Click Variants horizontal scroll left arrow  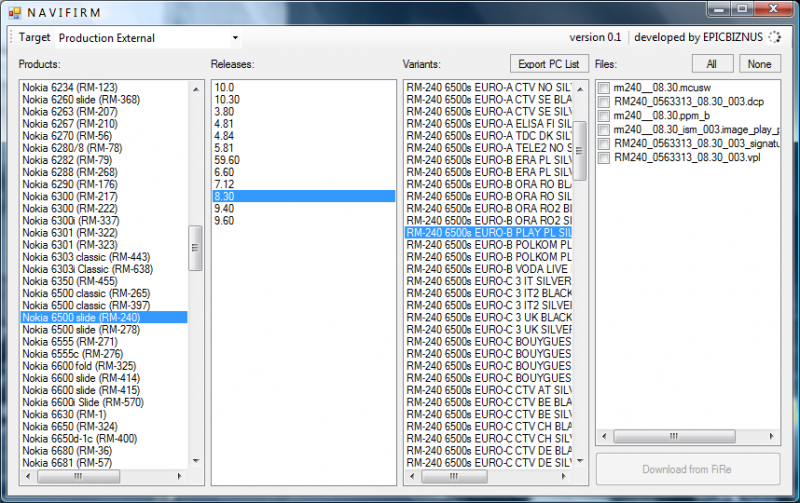[412, 476]
